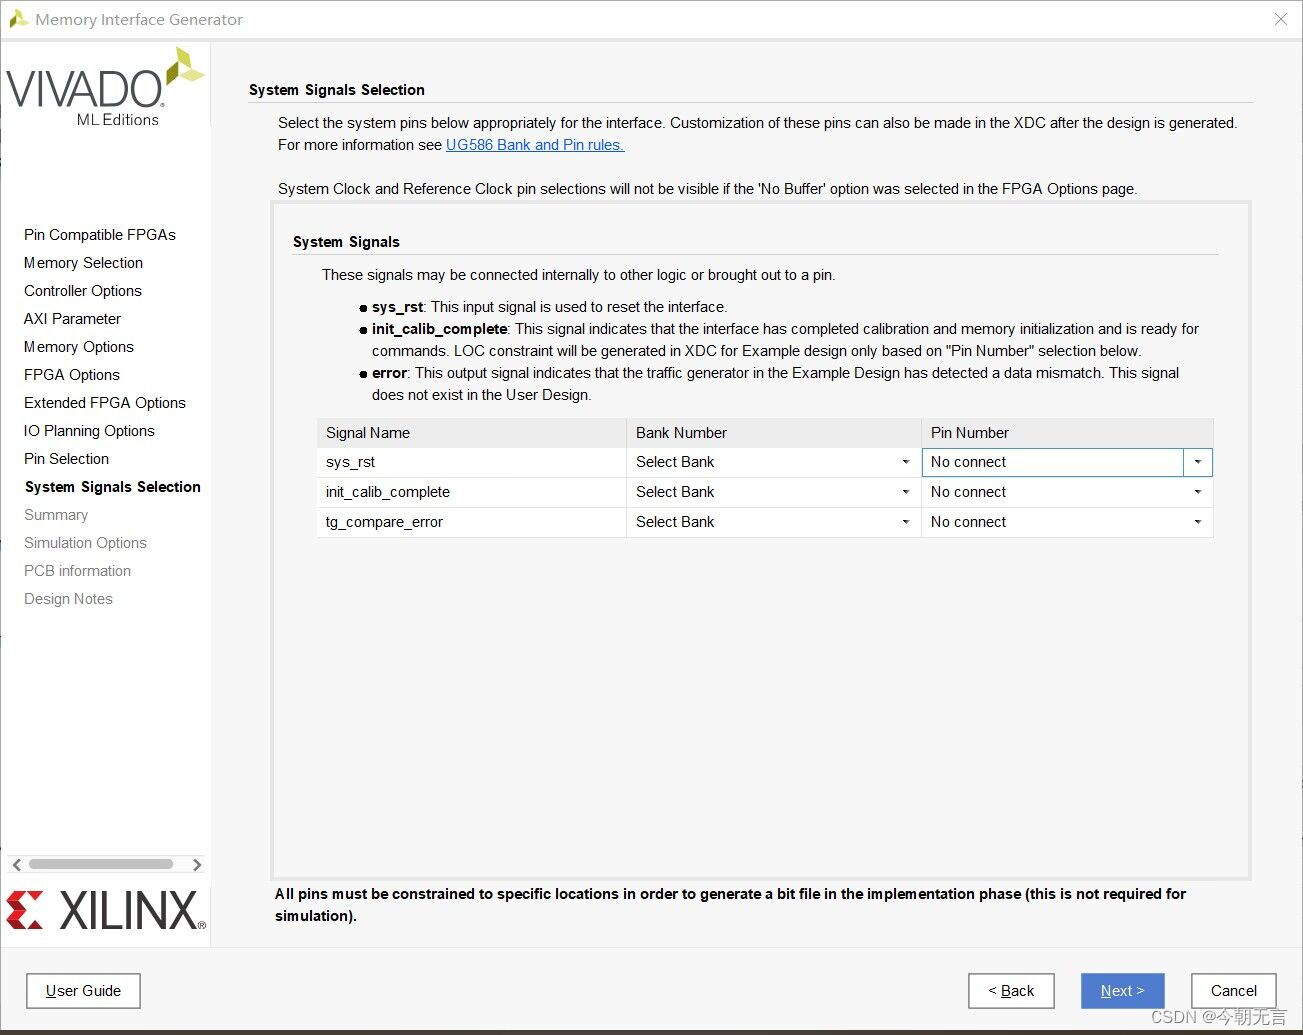
Task: Go to AXI Parameter step
Action: (x=72, y=319)
